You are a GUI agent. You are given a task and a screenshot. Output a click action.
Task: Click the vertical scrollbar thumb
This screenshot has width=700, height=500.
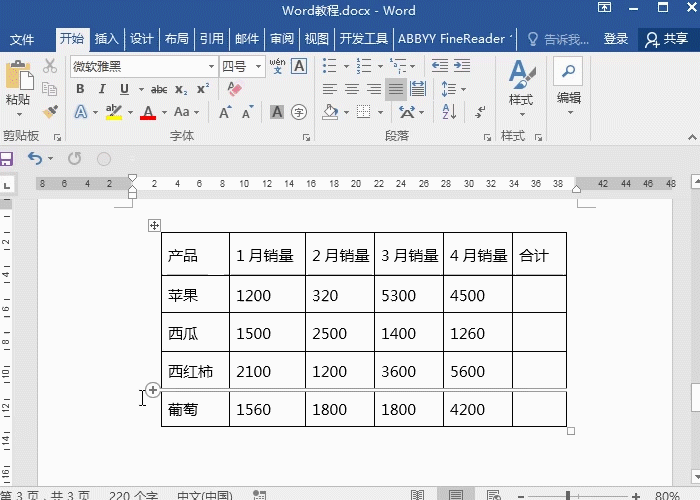point(695,397)
